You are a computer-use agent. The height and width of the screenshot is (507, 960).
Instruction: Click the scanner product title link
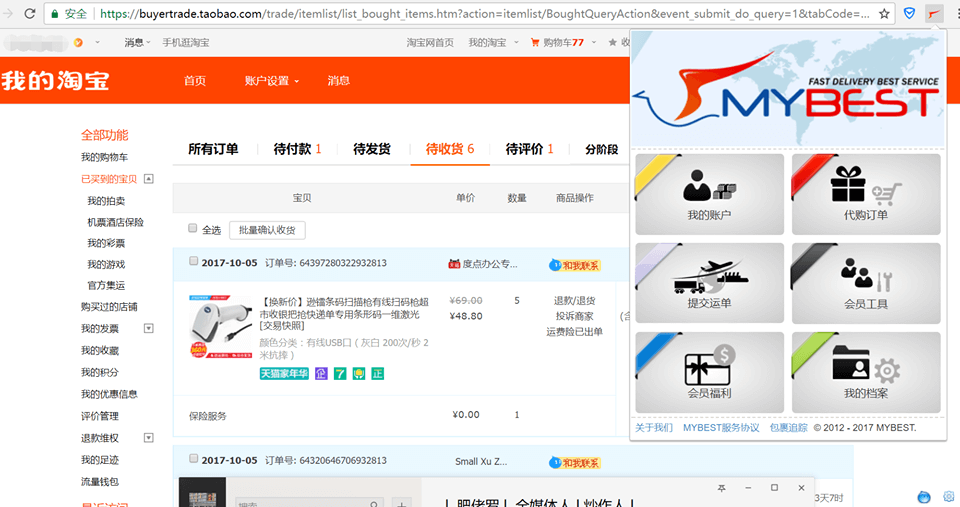[x=344, y=314]
